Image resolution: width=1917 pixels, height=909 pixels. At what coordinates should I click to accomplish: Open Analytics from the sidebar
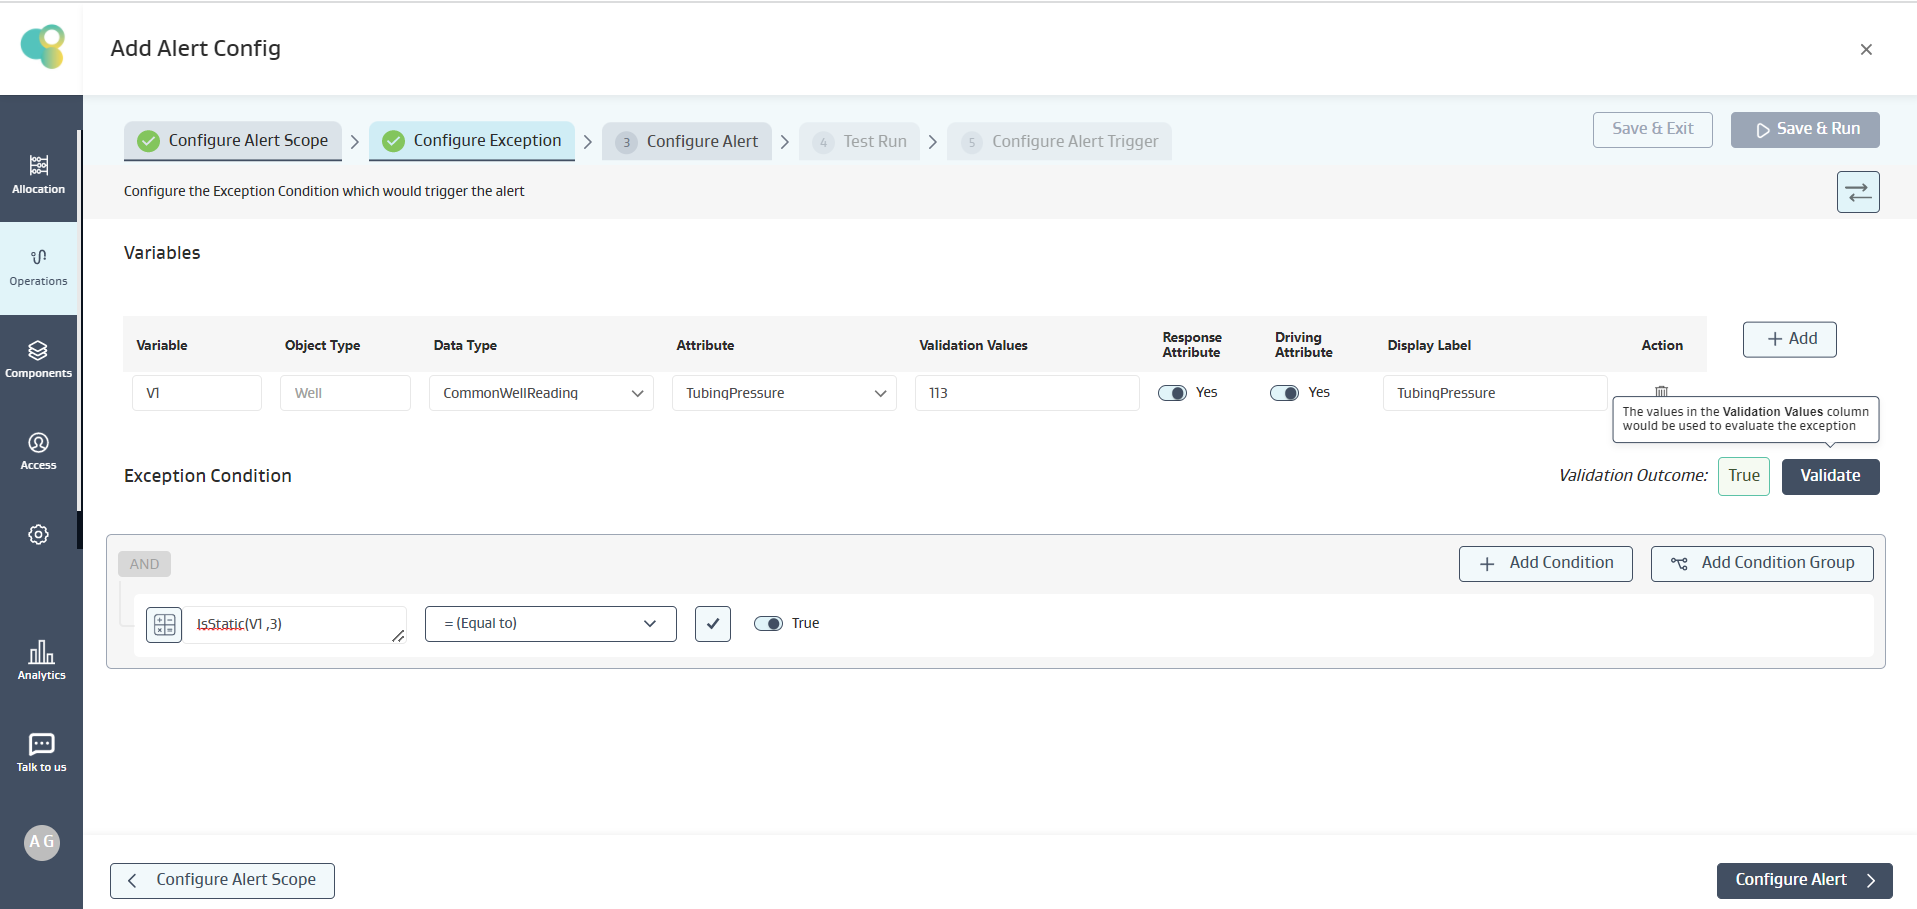coord(41,660)
